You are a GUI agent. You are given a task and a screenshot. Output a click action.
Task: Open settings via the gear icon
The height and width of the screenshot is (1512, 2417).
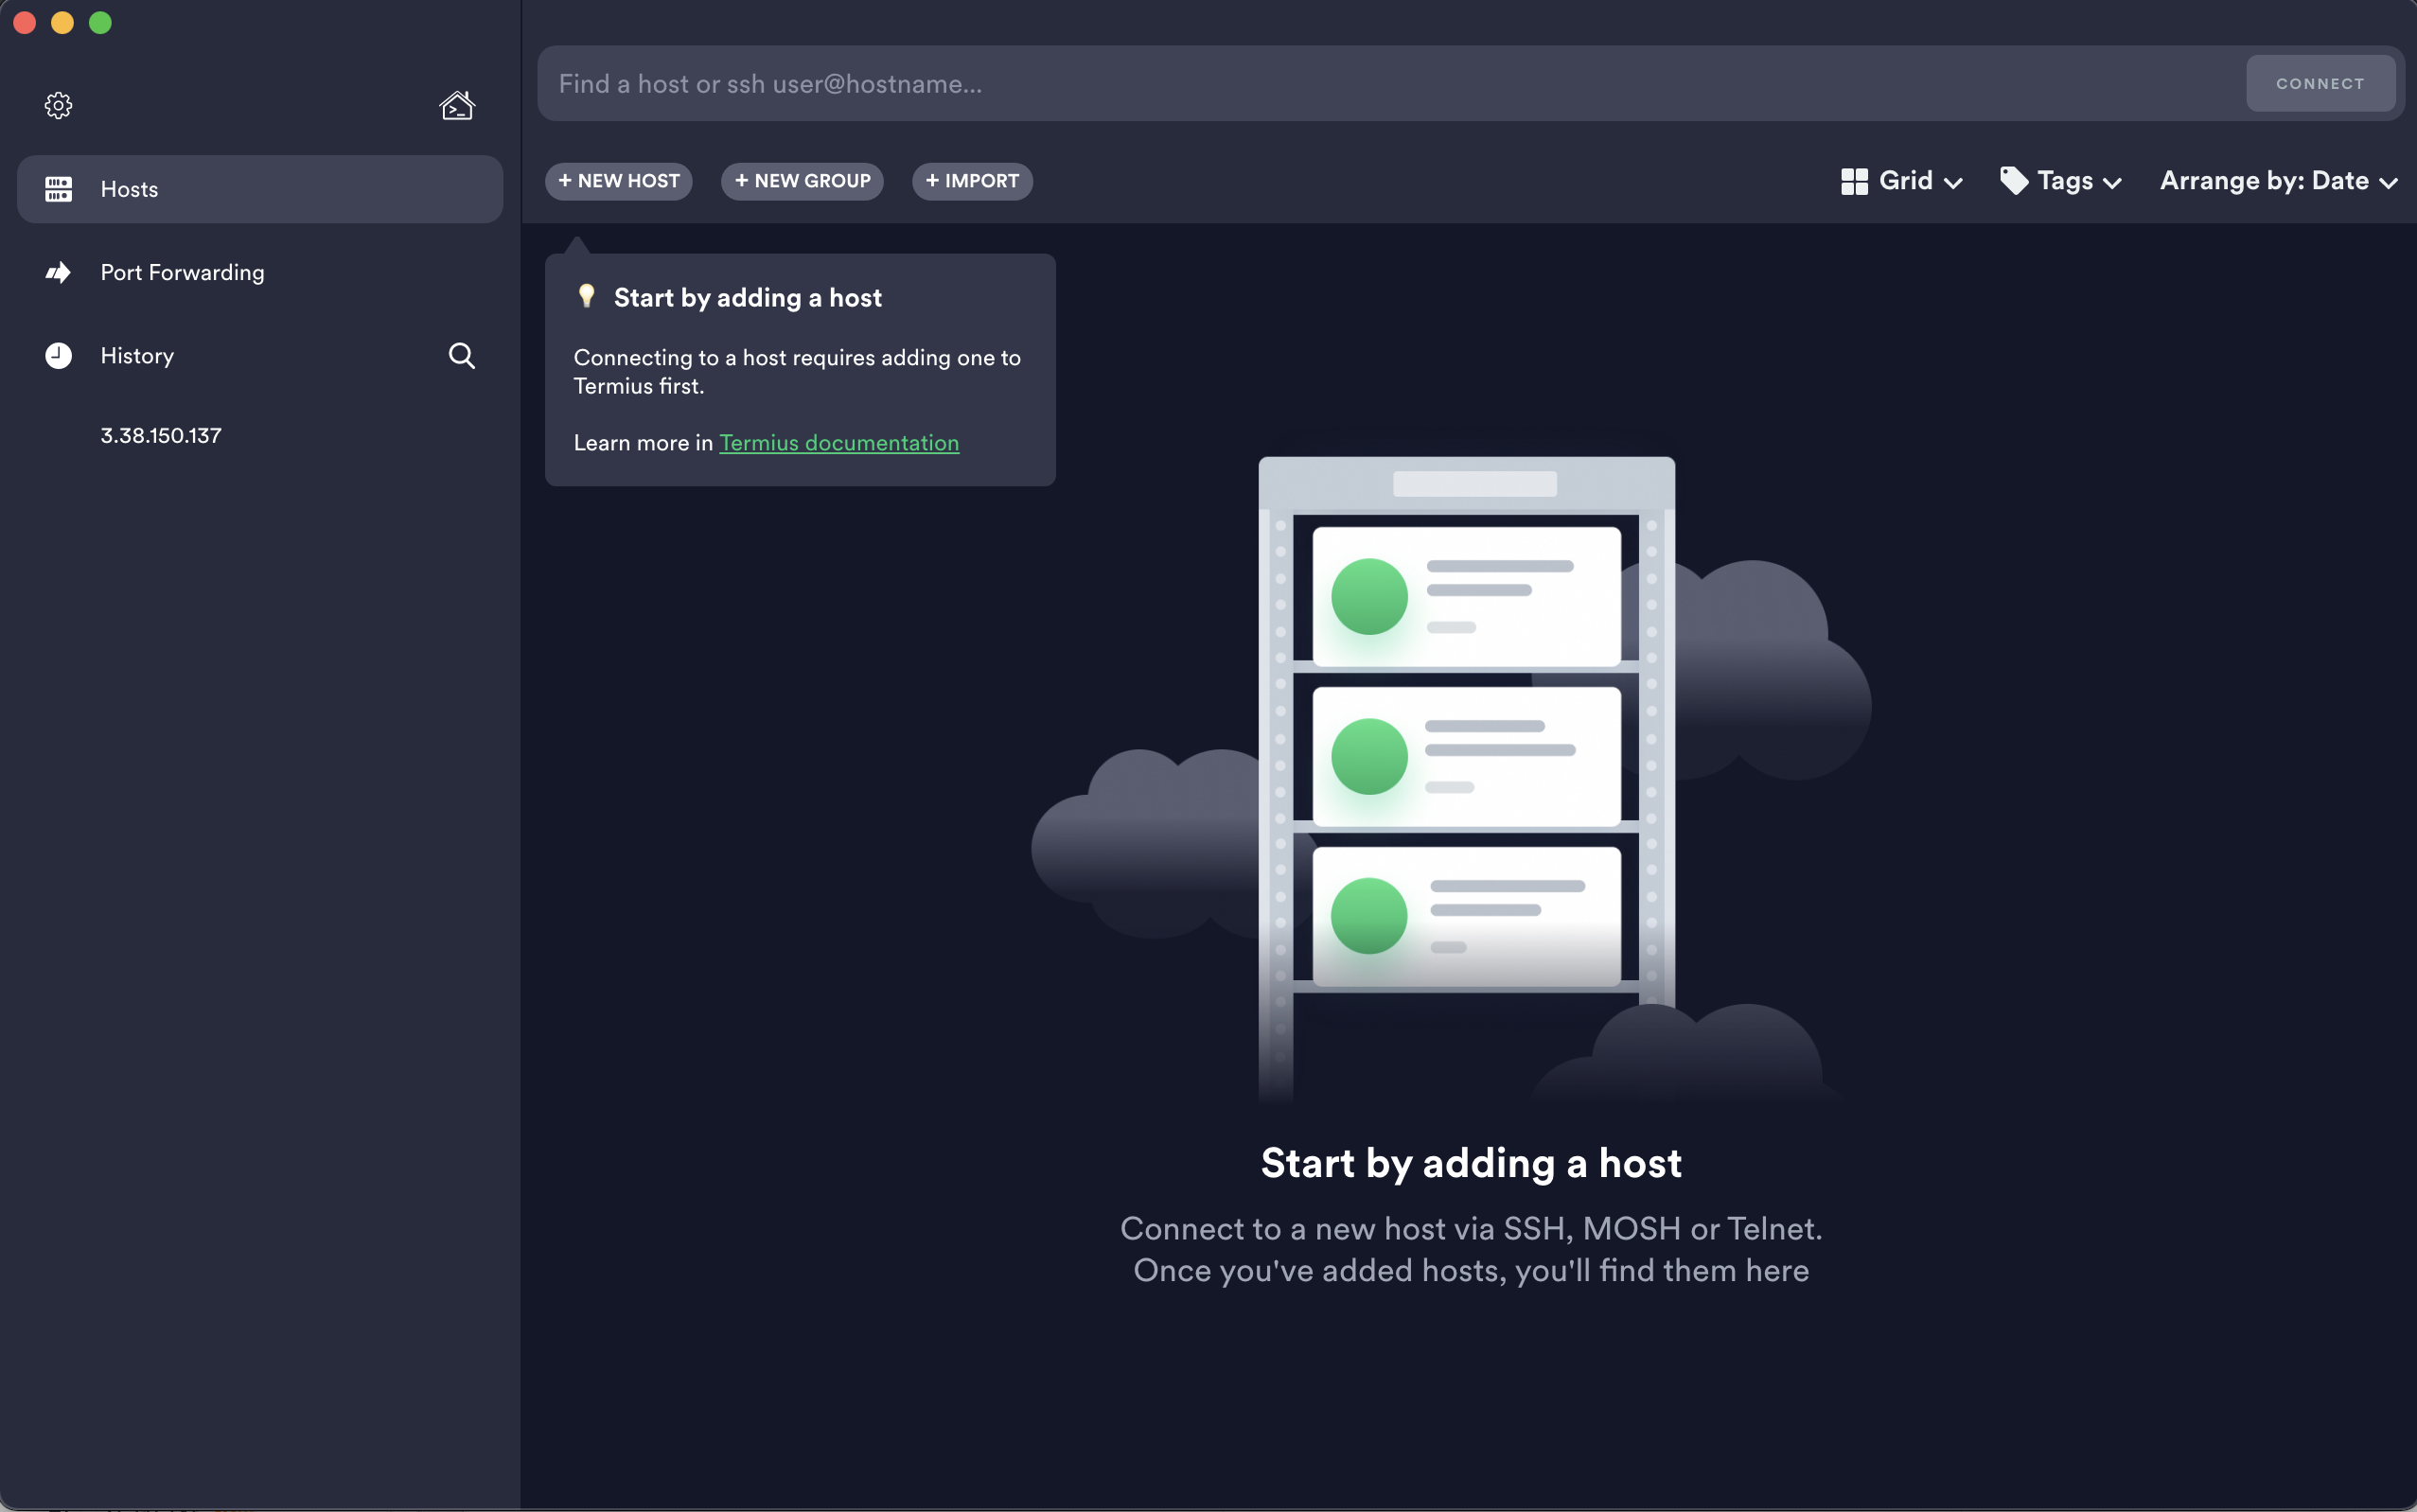click(x=58, y=105)
